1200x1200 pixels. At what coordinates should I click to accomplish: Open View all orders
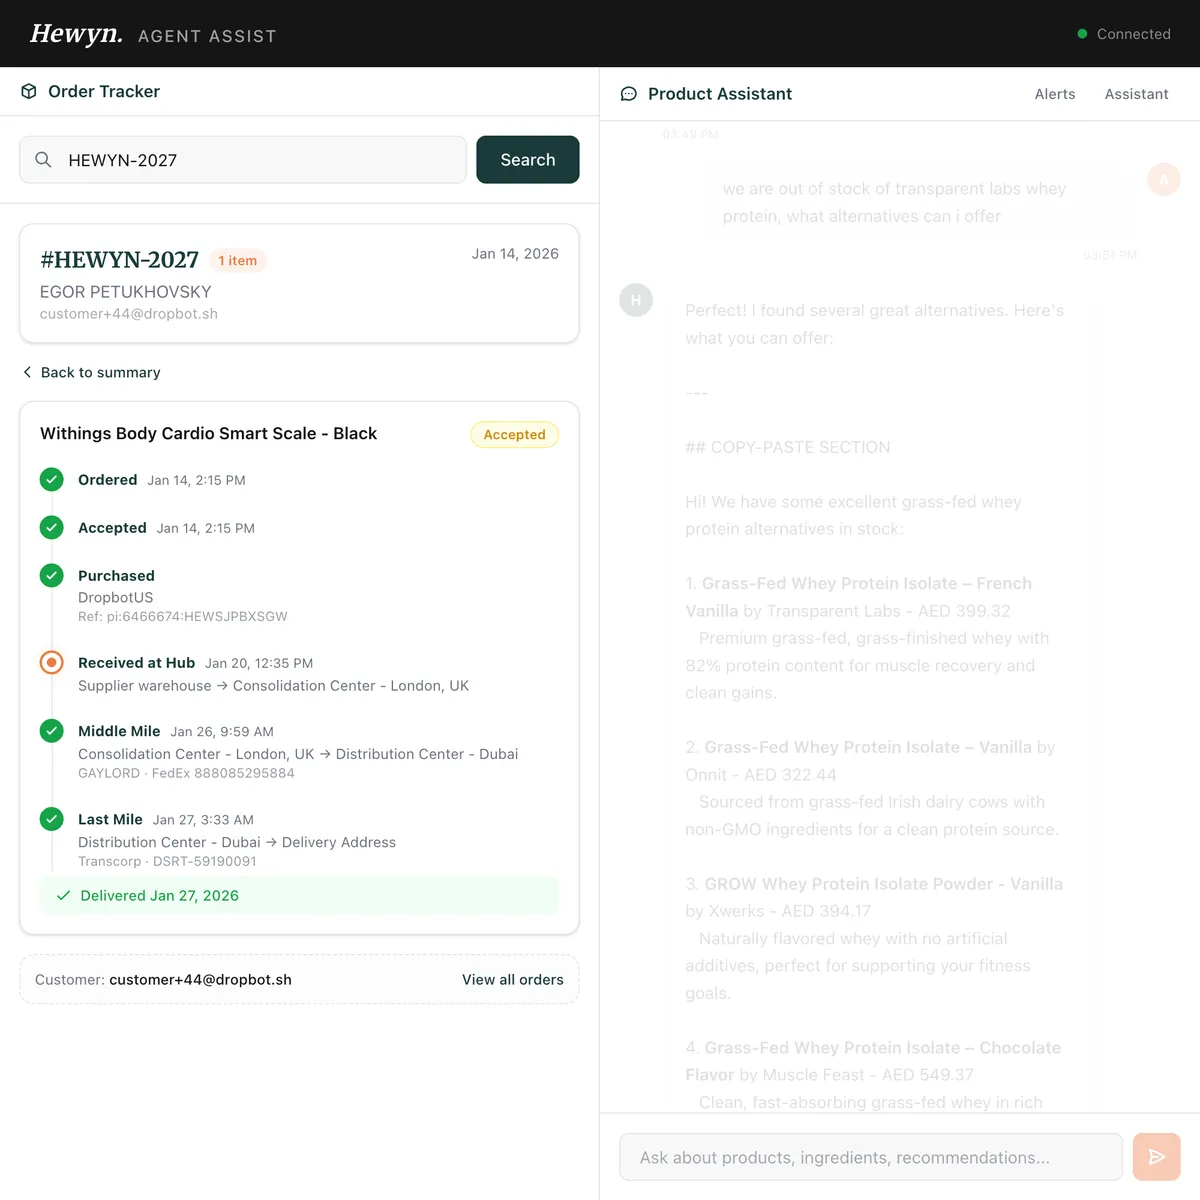513,979
